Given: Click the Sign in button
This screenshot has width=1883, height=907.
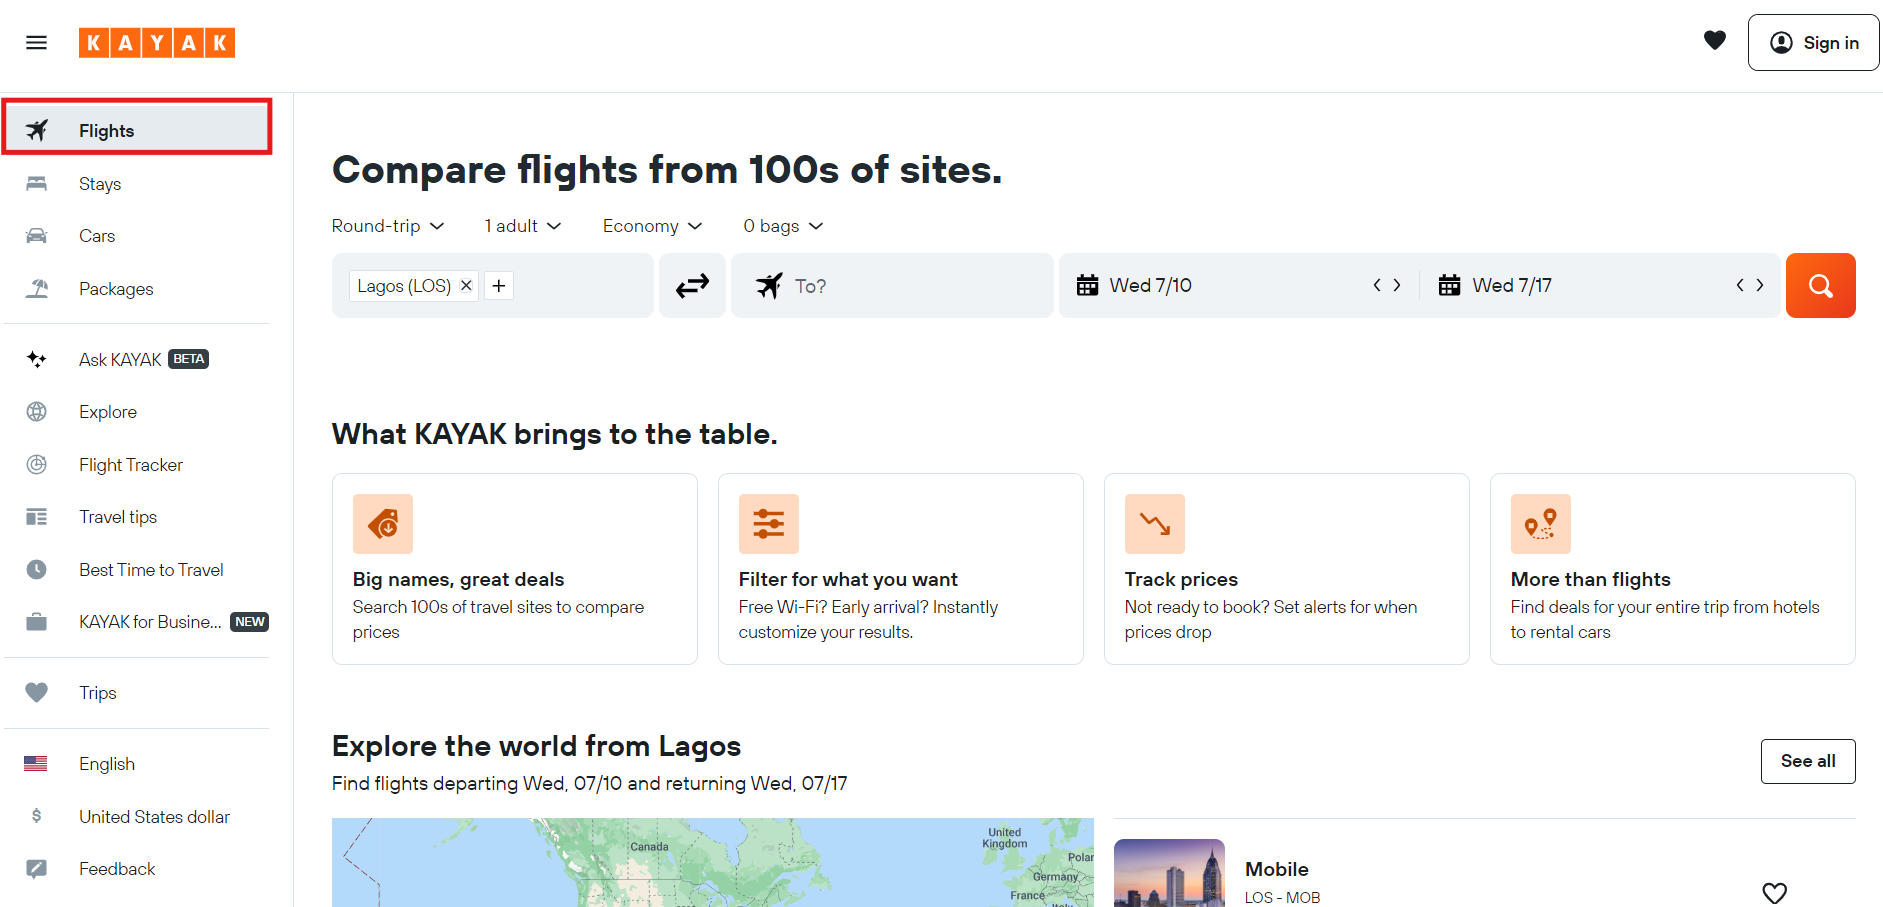Looking at the screenshot, I should point(1813,43).
